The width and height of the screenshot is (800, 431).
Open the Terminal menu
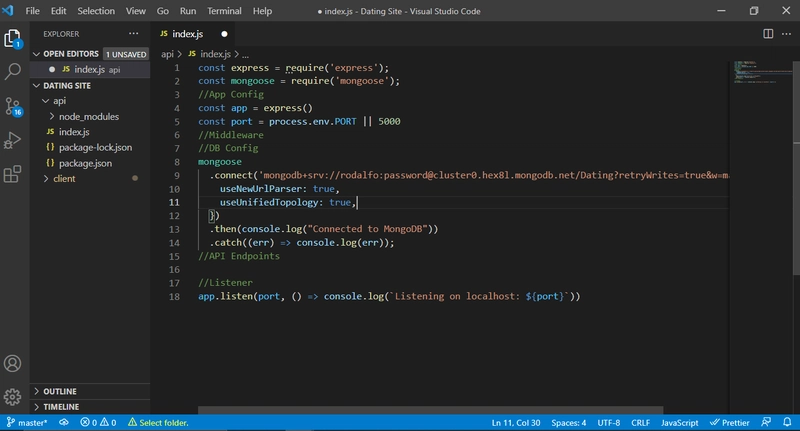224,11
